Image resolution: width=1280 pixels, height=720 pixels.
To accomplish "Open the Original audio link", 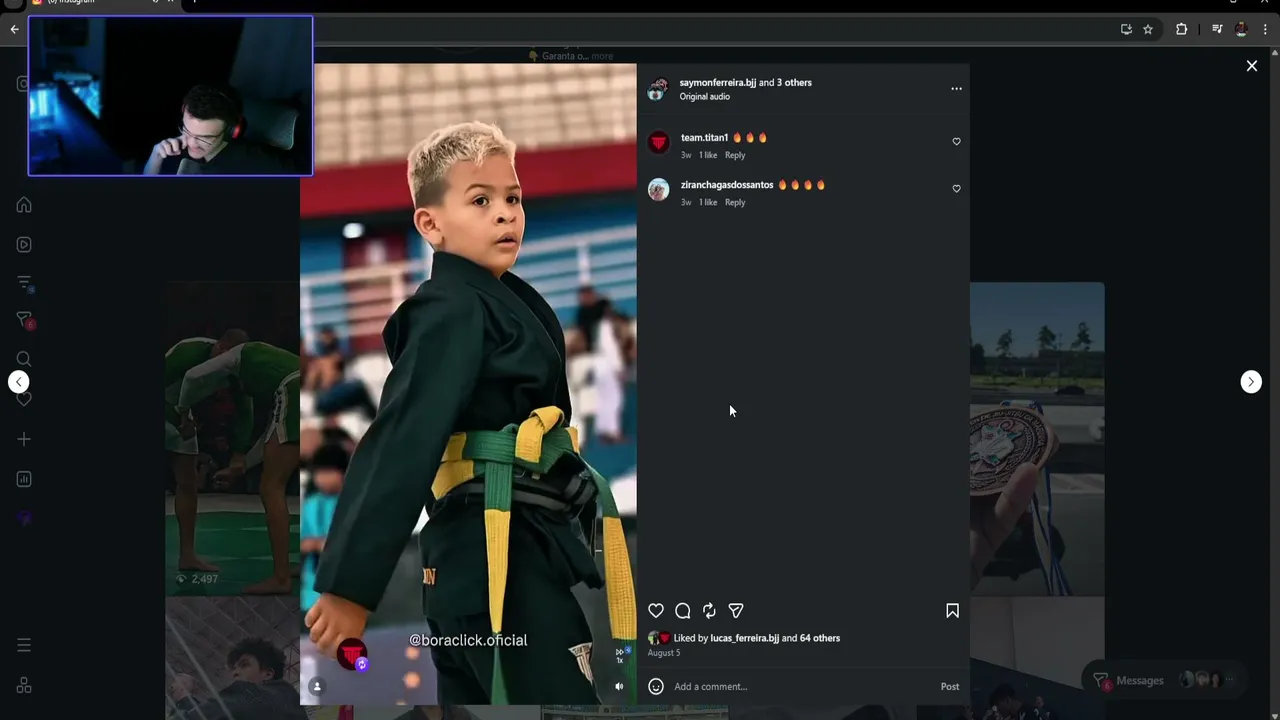I will [x=705, y=97].
